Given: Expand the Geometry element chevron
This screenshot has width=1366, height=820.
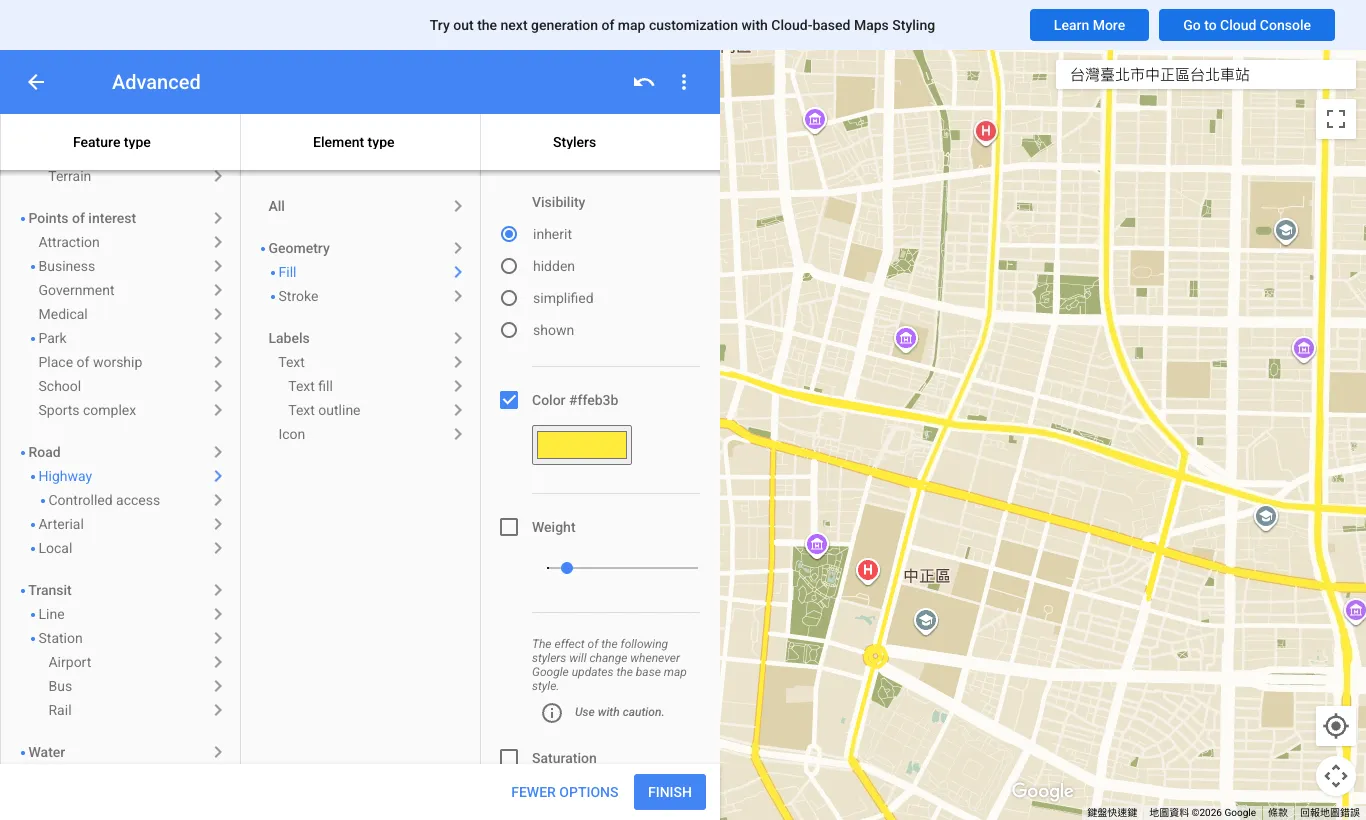Looking at the screenshot, I should click(458, 248).
